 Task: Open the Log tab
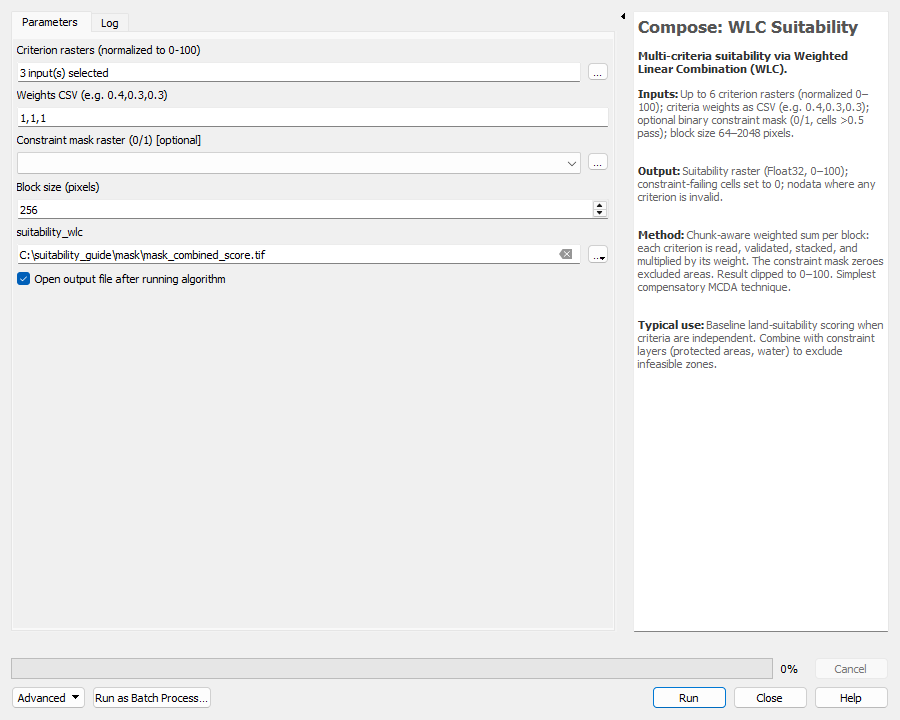[110, 23]
